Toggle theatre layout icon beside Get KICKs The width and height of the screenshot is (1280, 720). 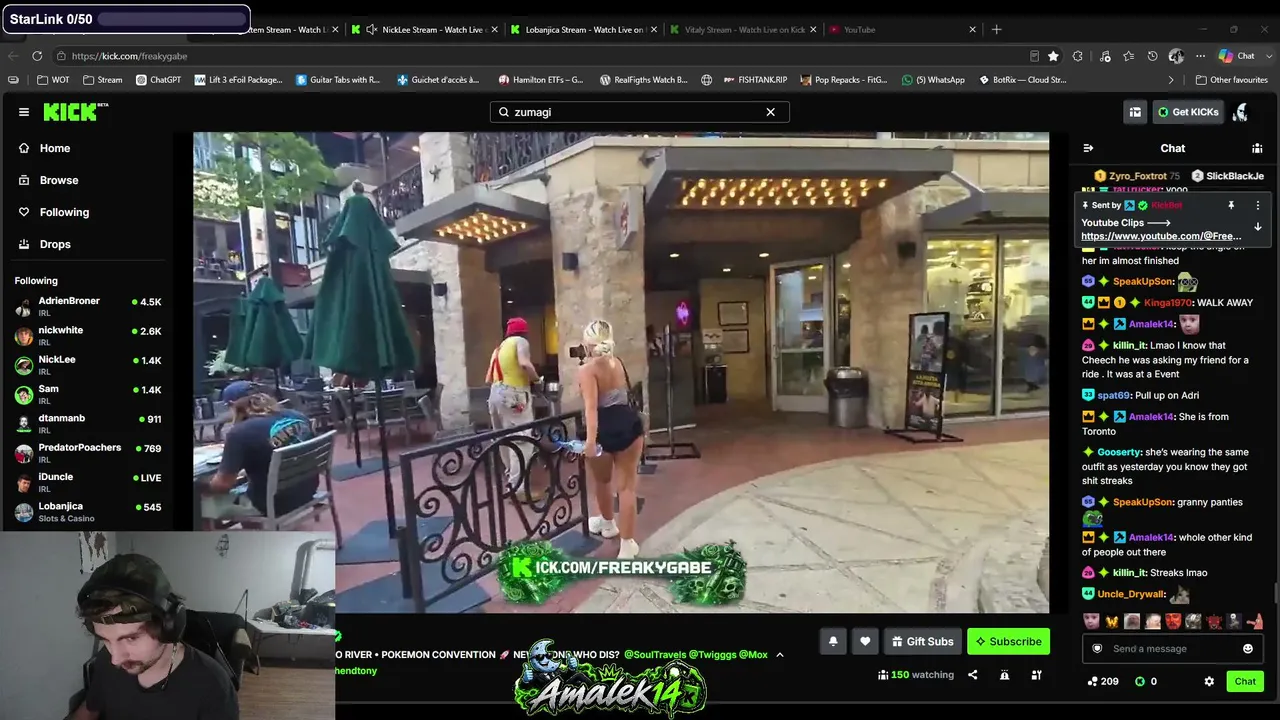1135,112
